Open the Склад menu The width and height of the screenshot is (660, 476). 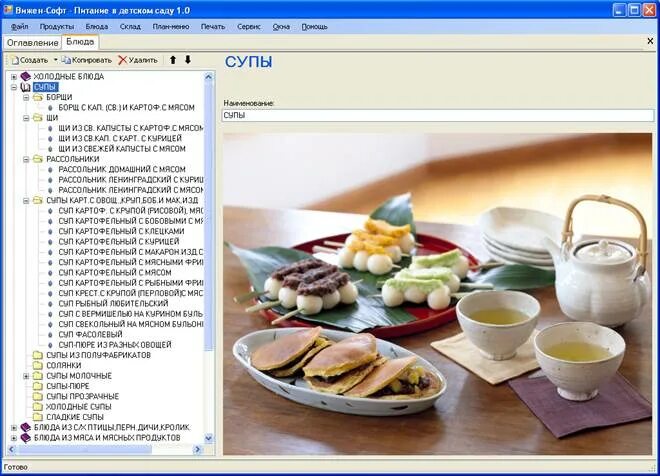pyautogui.click(x=130, y=27)
